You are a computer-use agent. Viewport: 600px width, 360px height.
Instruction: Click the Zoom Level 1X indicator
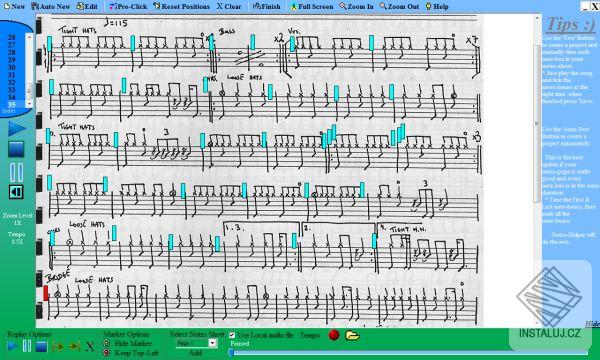tap(18, 219)
